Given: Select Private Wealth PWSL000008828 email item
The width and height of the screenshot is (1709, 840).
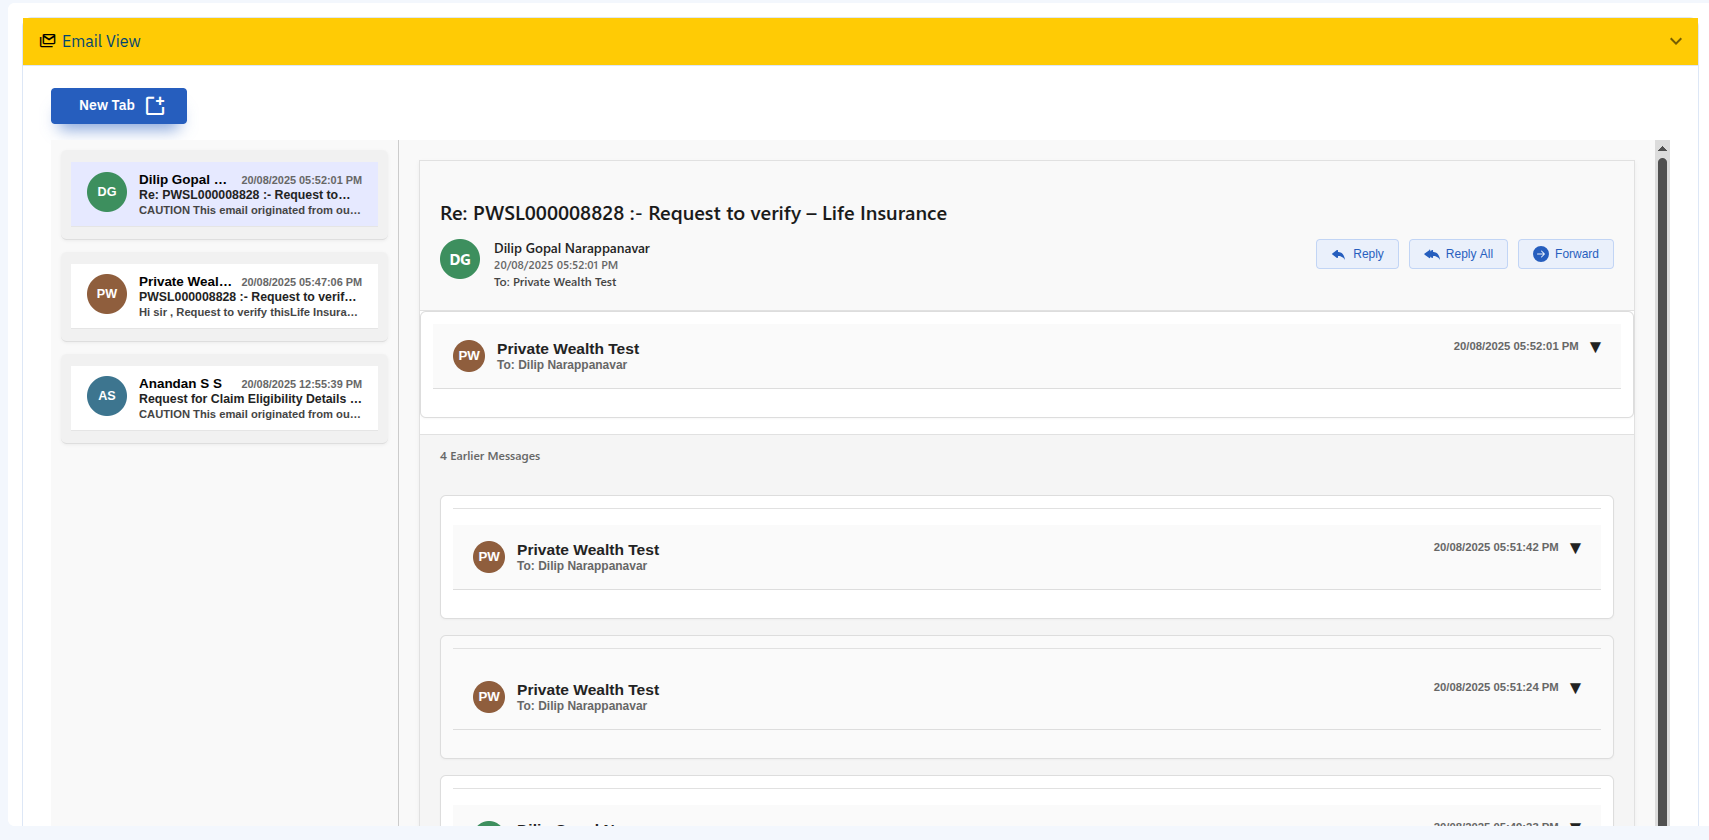Looking at the screenshot, I should coord(249,297).
